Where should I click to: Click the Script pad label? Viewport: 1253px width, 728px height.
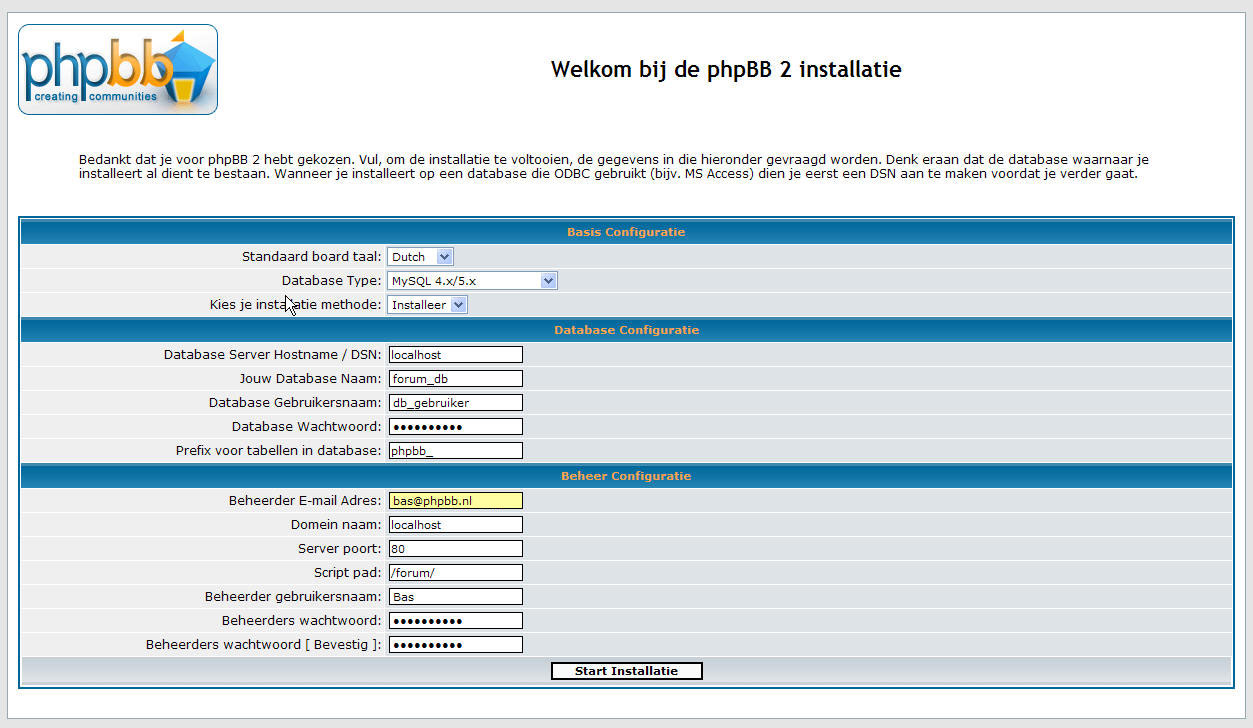tap(348, 573)
